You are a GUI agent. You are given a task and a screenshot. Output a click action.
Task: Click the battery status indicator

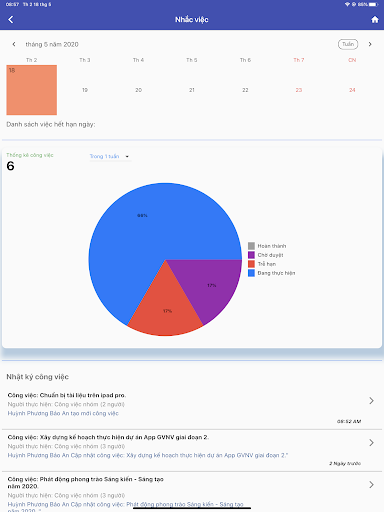point(373,4)
